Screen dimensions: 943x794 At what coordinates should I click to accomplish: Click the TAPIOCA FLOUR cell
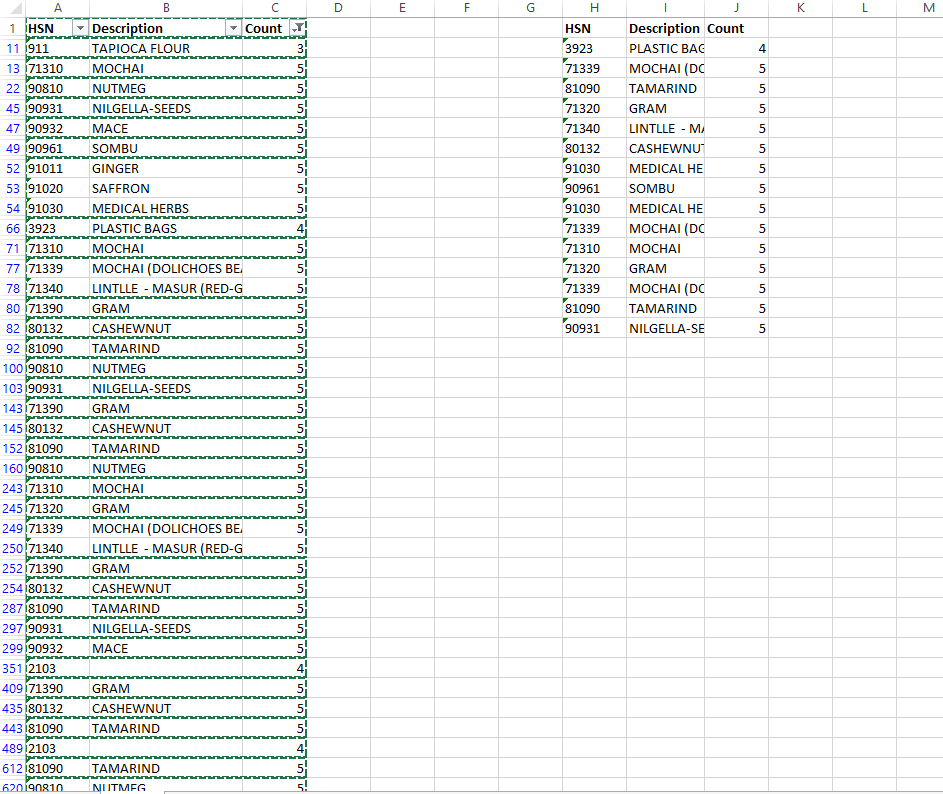point(166,49)
